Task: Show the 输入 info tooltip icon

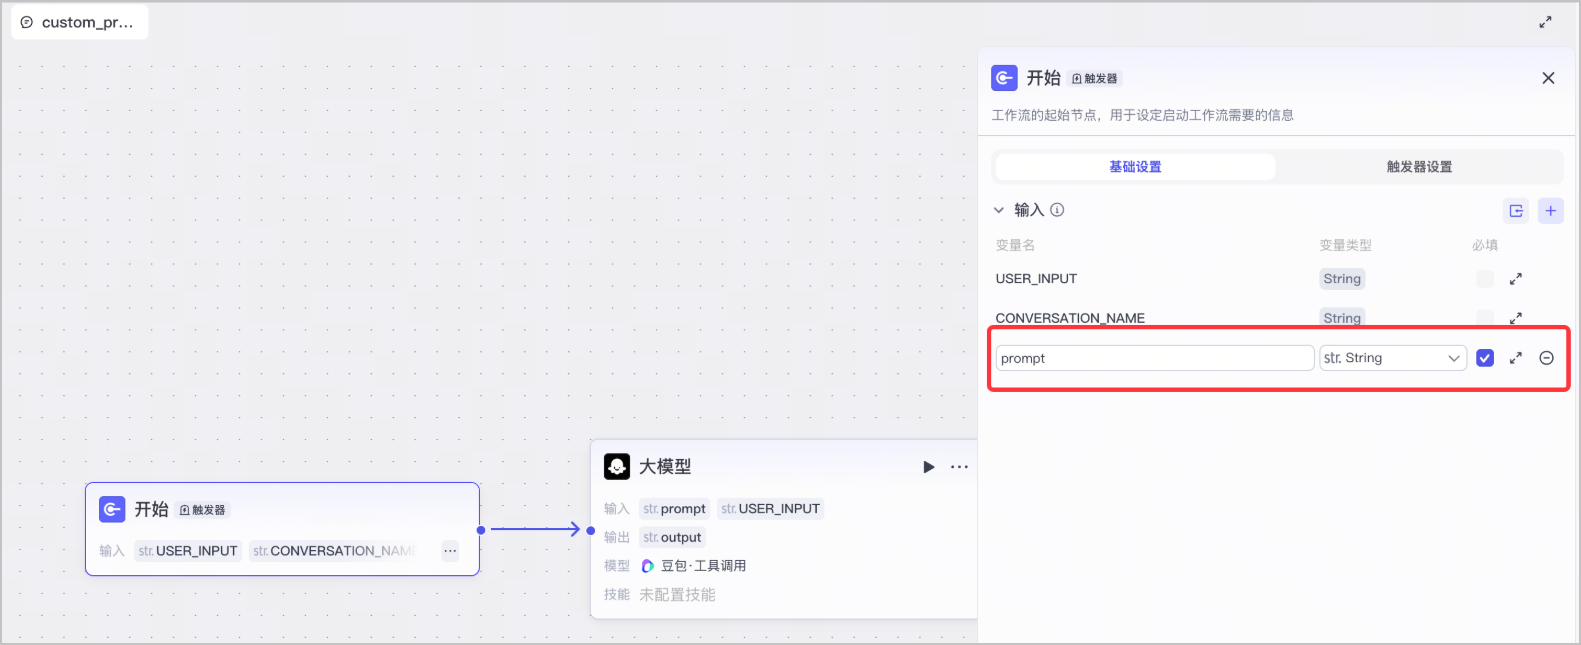Action: [x=1057, y=210]
